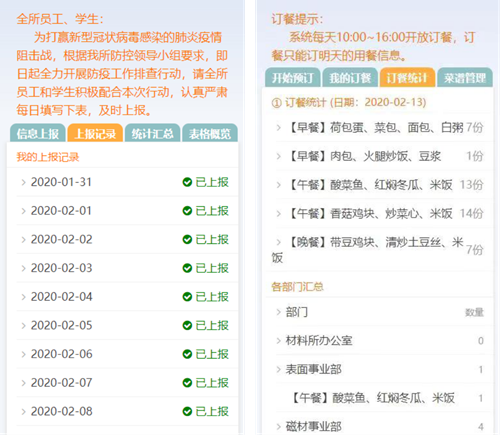Expand chevron for 带豆鸡块 dinner row
Image resolution: width=500 pixels, height=435 pixels.
(x=279, y=242)
